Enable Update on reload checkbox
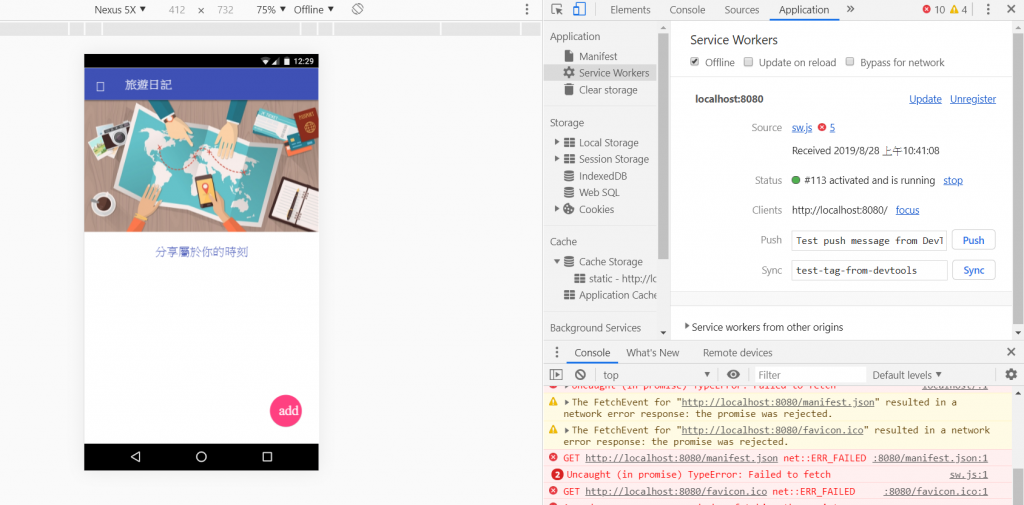This screenshot has width=1024, height=505. pos(748,62)
